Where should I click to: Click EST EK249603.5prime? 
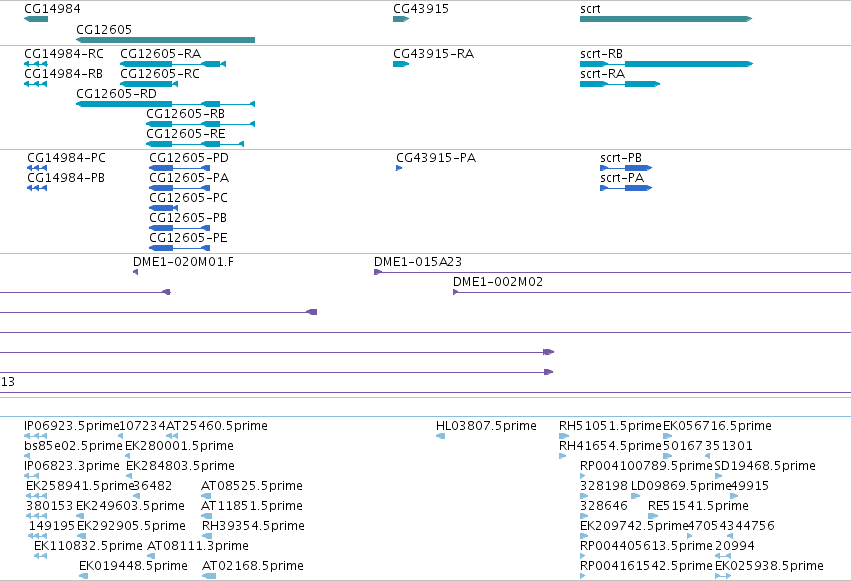[80, 516]
